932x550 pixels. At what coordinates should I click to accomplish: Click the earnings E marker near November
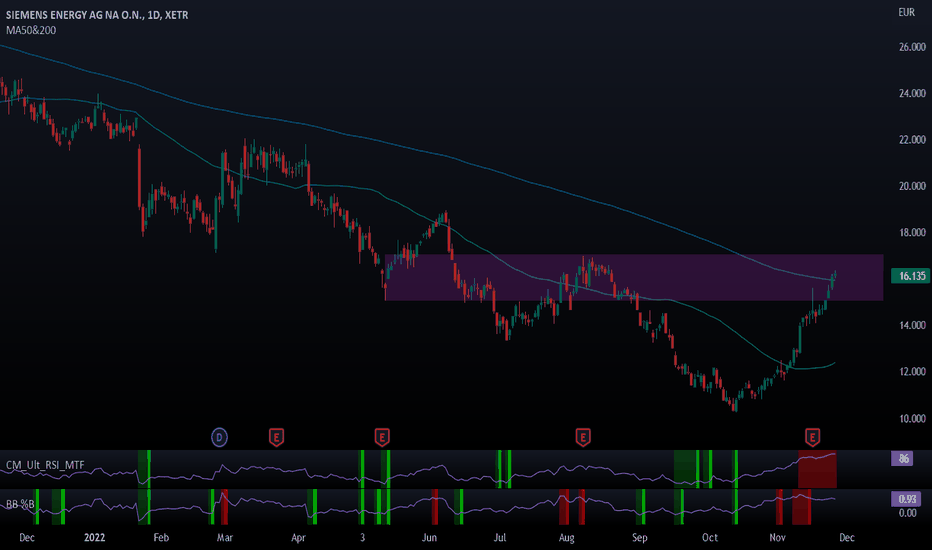[x=813, y=438]
